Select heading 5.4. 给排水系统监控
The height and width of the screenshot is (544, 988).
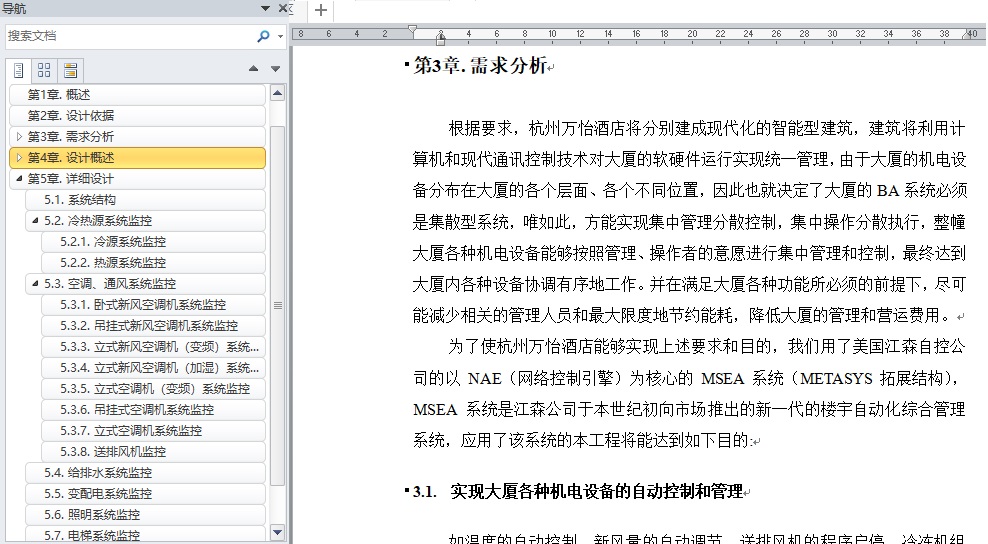pos(146,473)
